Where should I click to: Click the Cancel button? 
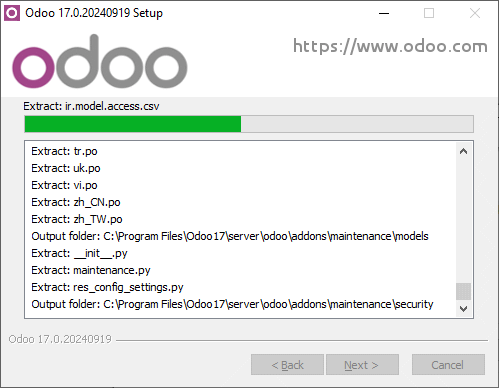[x=448, y=365]
